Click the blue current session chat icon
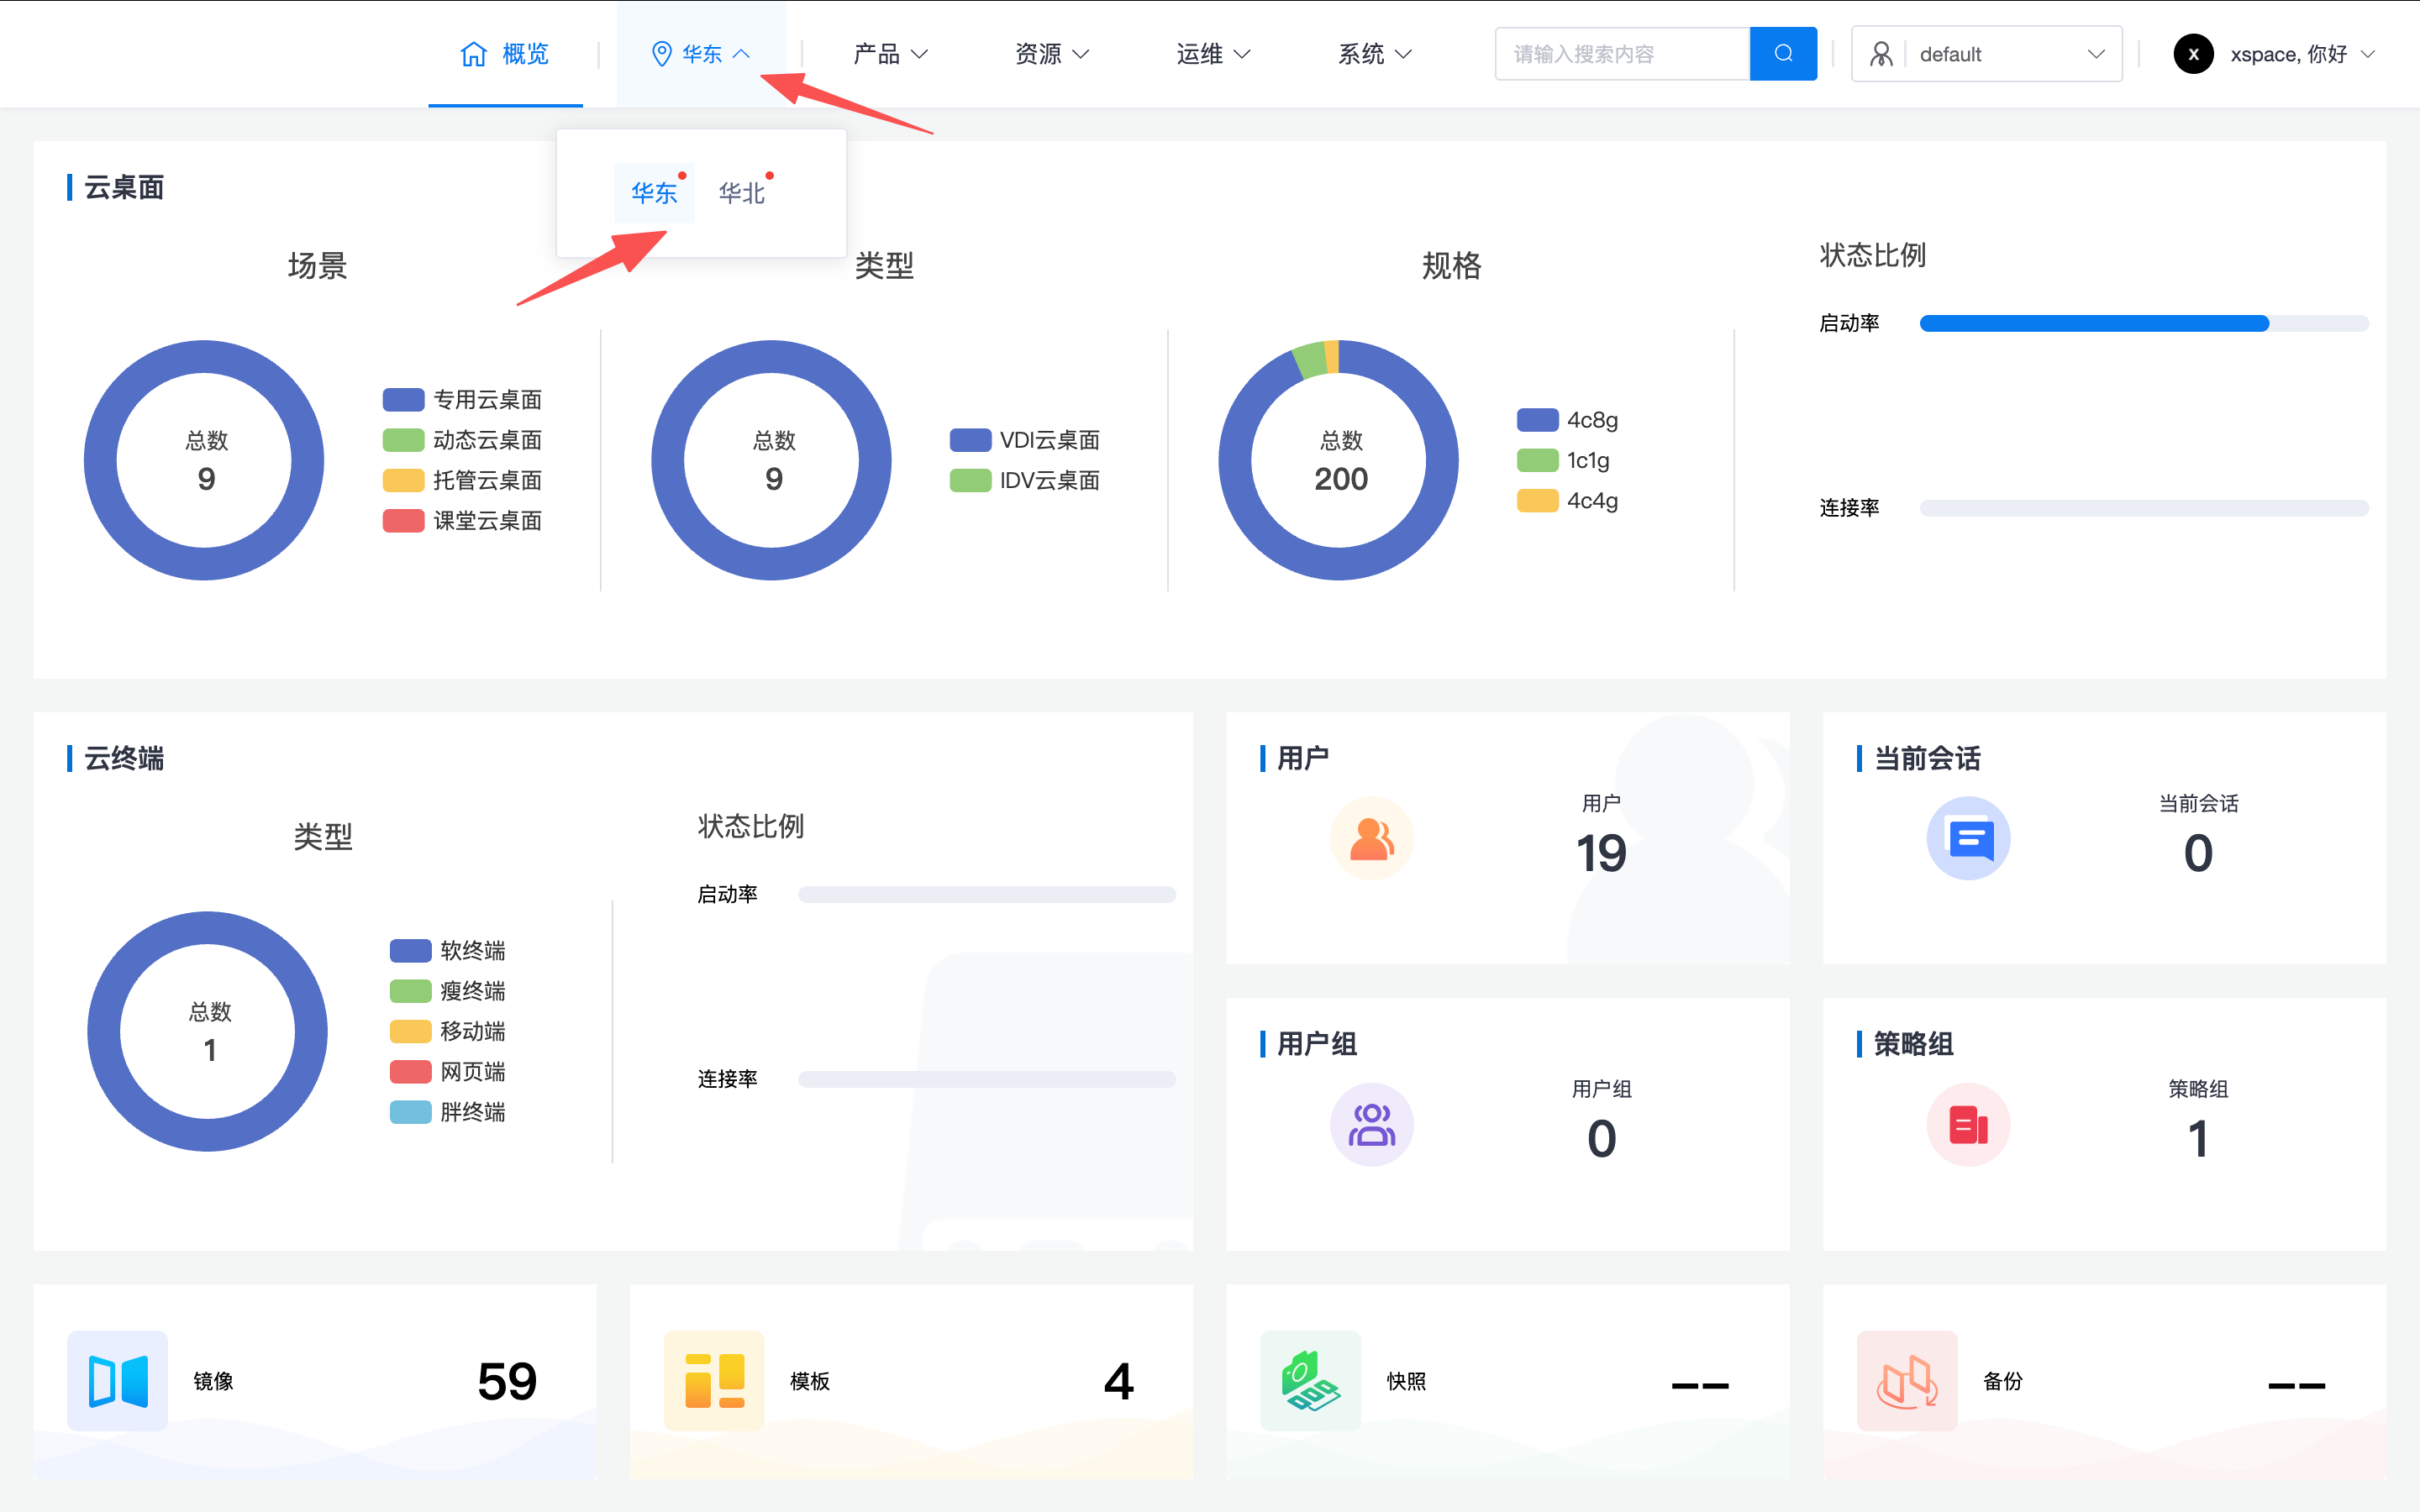Image resolution: width=2420 pixels, height=1512 pixels. point(1967,838)
